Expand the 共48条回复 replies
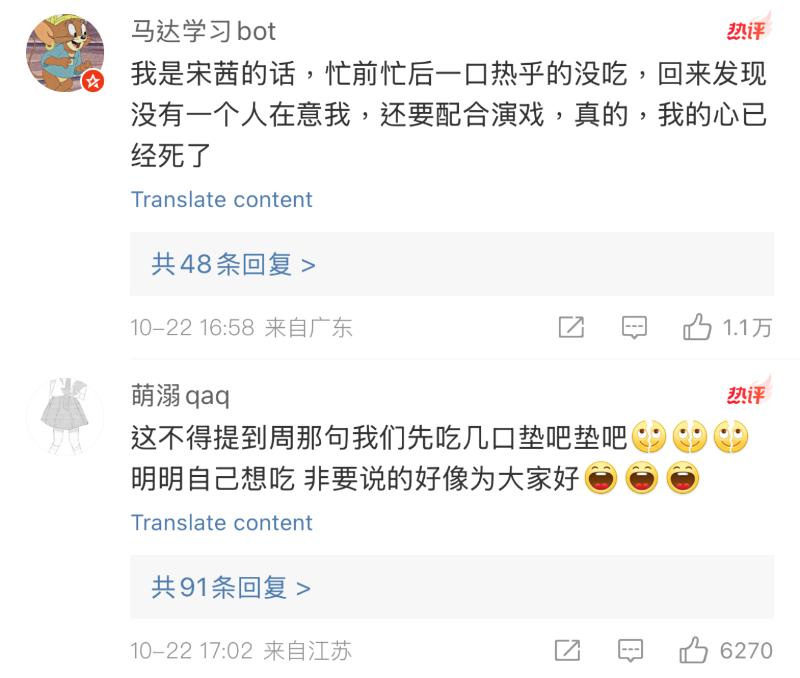800x678 pixels. click(x=233, y=264)
